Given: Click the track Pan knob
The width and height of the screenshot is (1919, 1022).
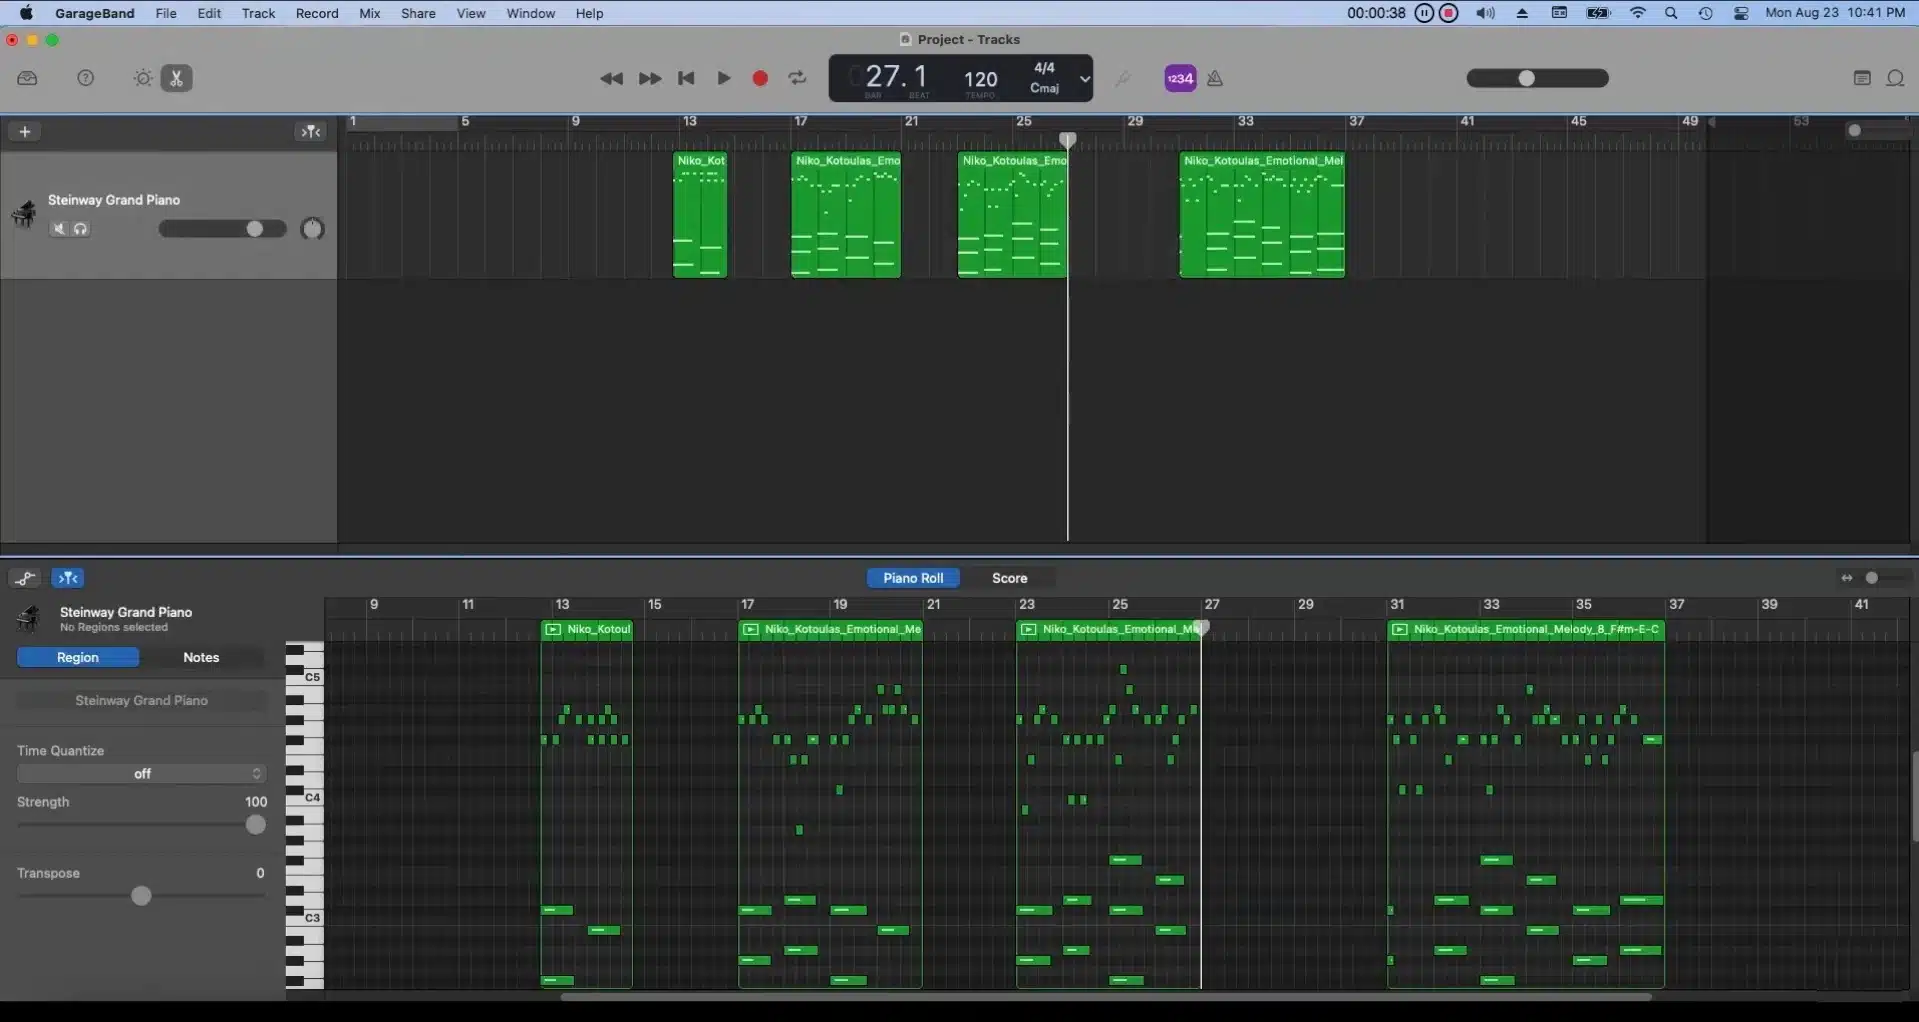Looking at the screenshot, I should click(x=313, y=229).
